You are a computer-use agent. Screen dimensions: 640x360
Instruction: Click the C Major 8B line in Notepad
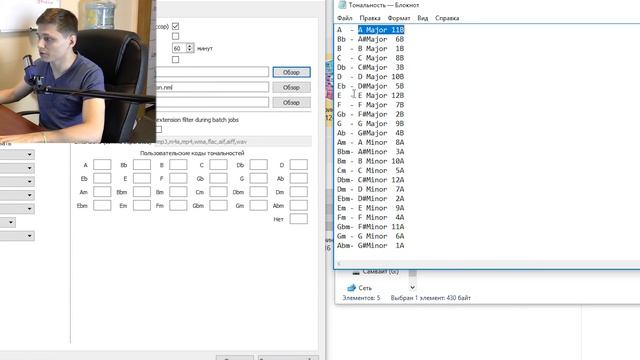(371, 58)
